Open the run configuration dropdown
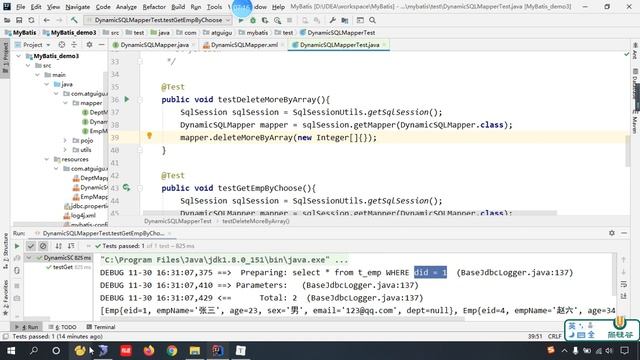The image size is (640, 360). tap(158, 20)
